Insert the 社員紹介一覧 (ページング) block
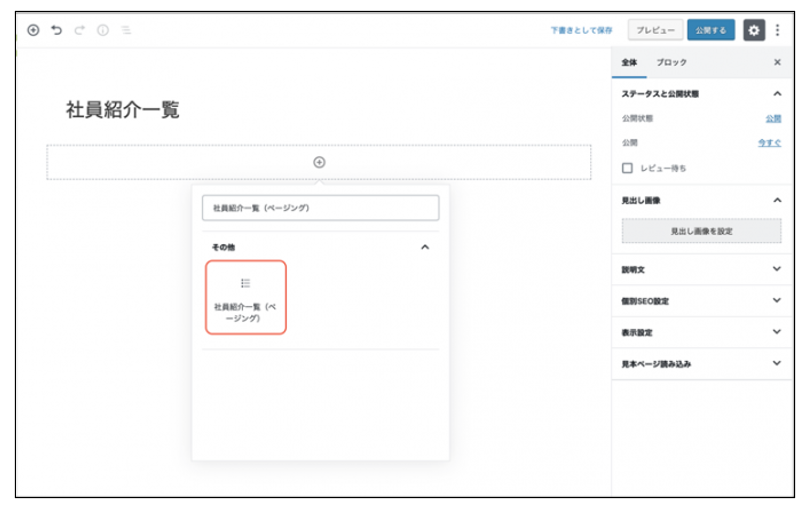The width and height of the screenshot is (803, 506). click(x=246, y=297)
